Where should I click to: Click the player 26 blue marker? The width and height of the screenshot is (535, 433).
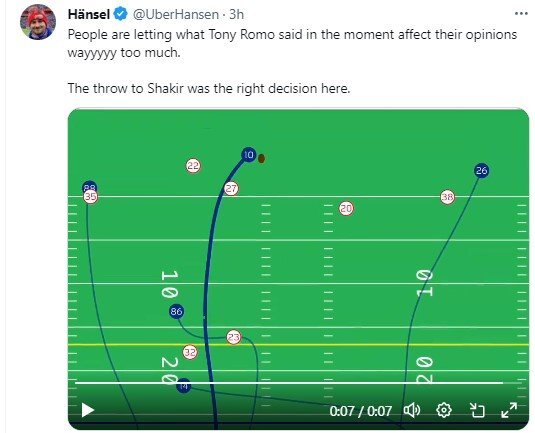coord(481,170)
